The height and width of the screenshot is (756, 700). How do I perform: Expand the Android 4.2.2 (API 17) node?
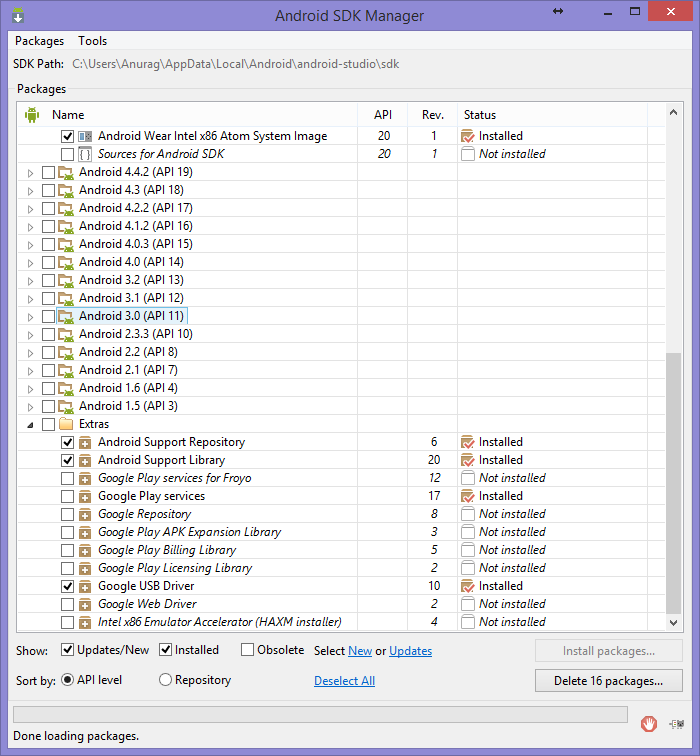30,209
